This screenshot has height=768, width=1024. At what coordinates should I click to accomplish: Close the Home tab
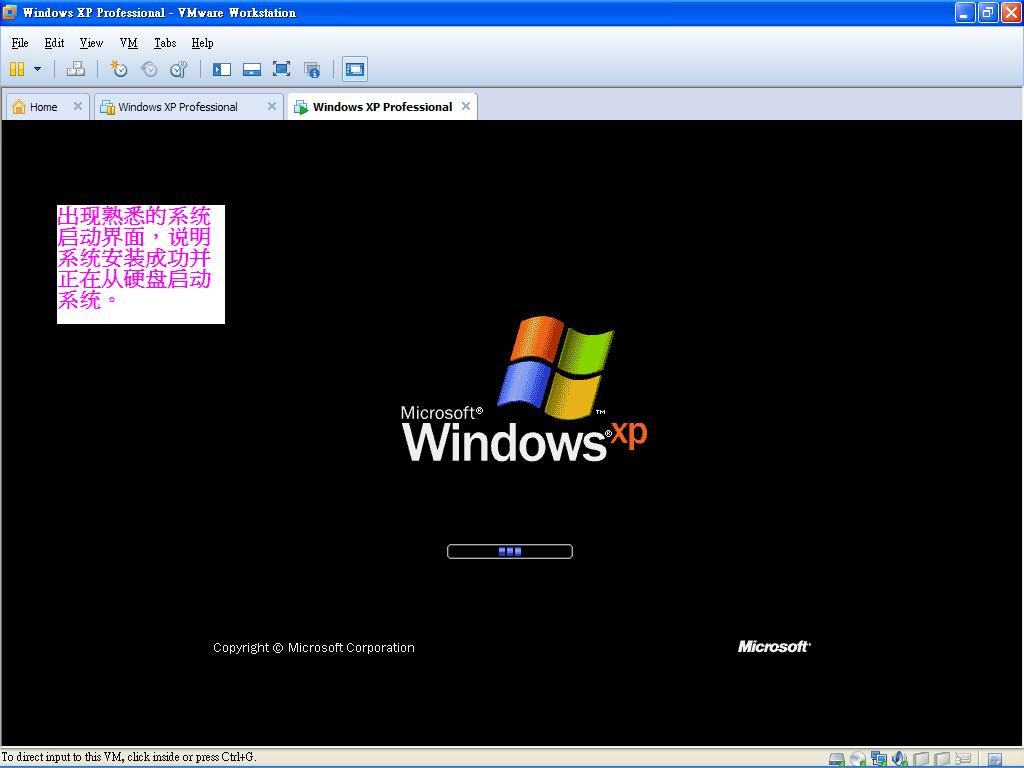point(78,106)
